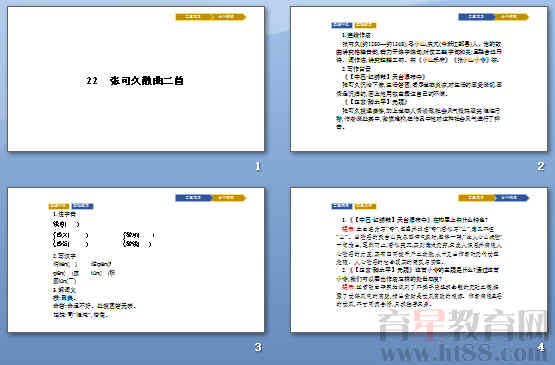Select slide 2 with the author introduction
Screen dimensions: 555x365
point(419,79)
